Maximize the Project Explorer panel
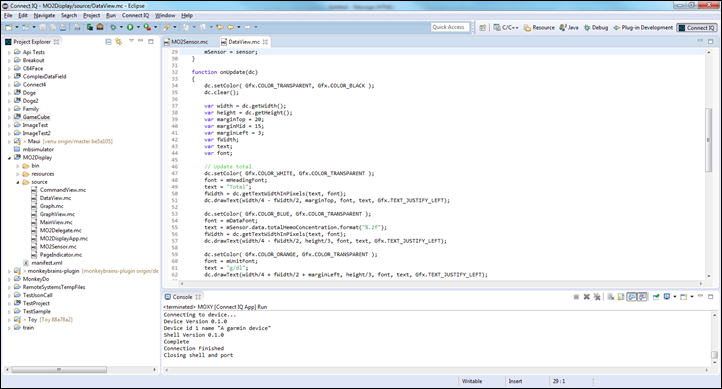 click(151, 41)
